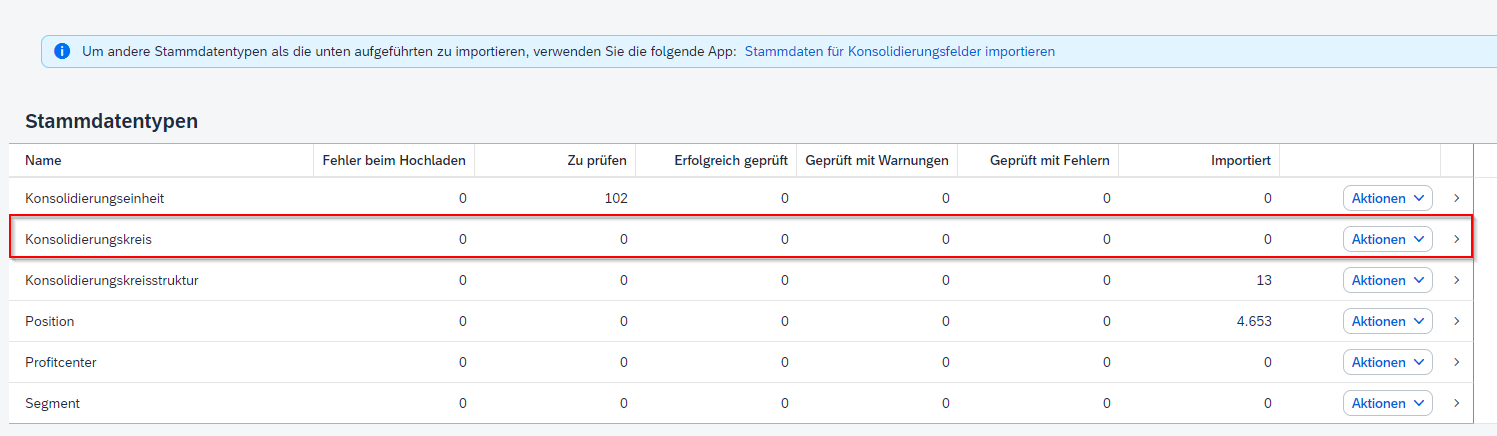This screenshot has width=1497, height=436.
Task: Click navigation arrow for Konsolidierungskreis row
Action: point(1456,239)
